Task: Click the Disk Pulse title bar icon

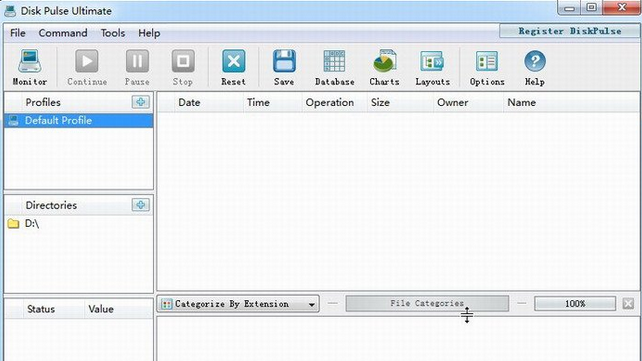Action: pos(10,11)
